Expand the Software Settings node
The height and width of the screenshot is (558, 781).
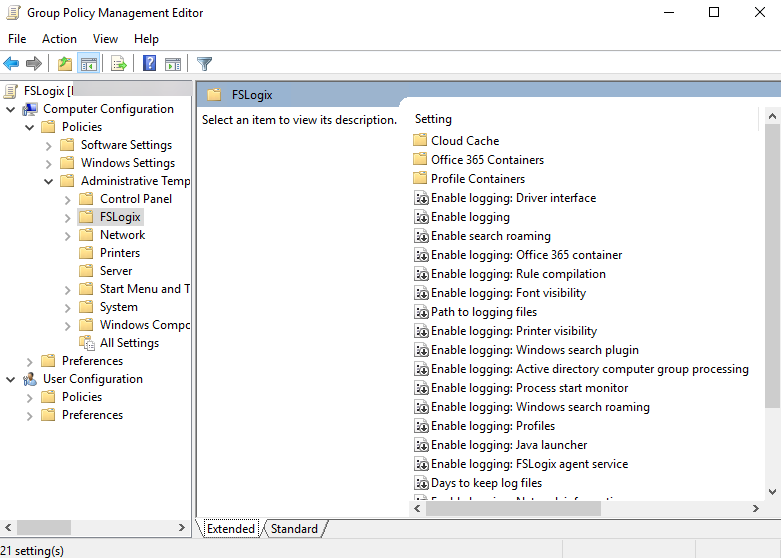(x=48, y=145)
